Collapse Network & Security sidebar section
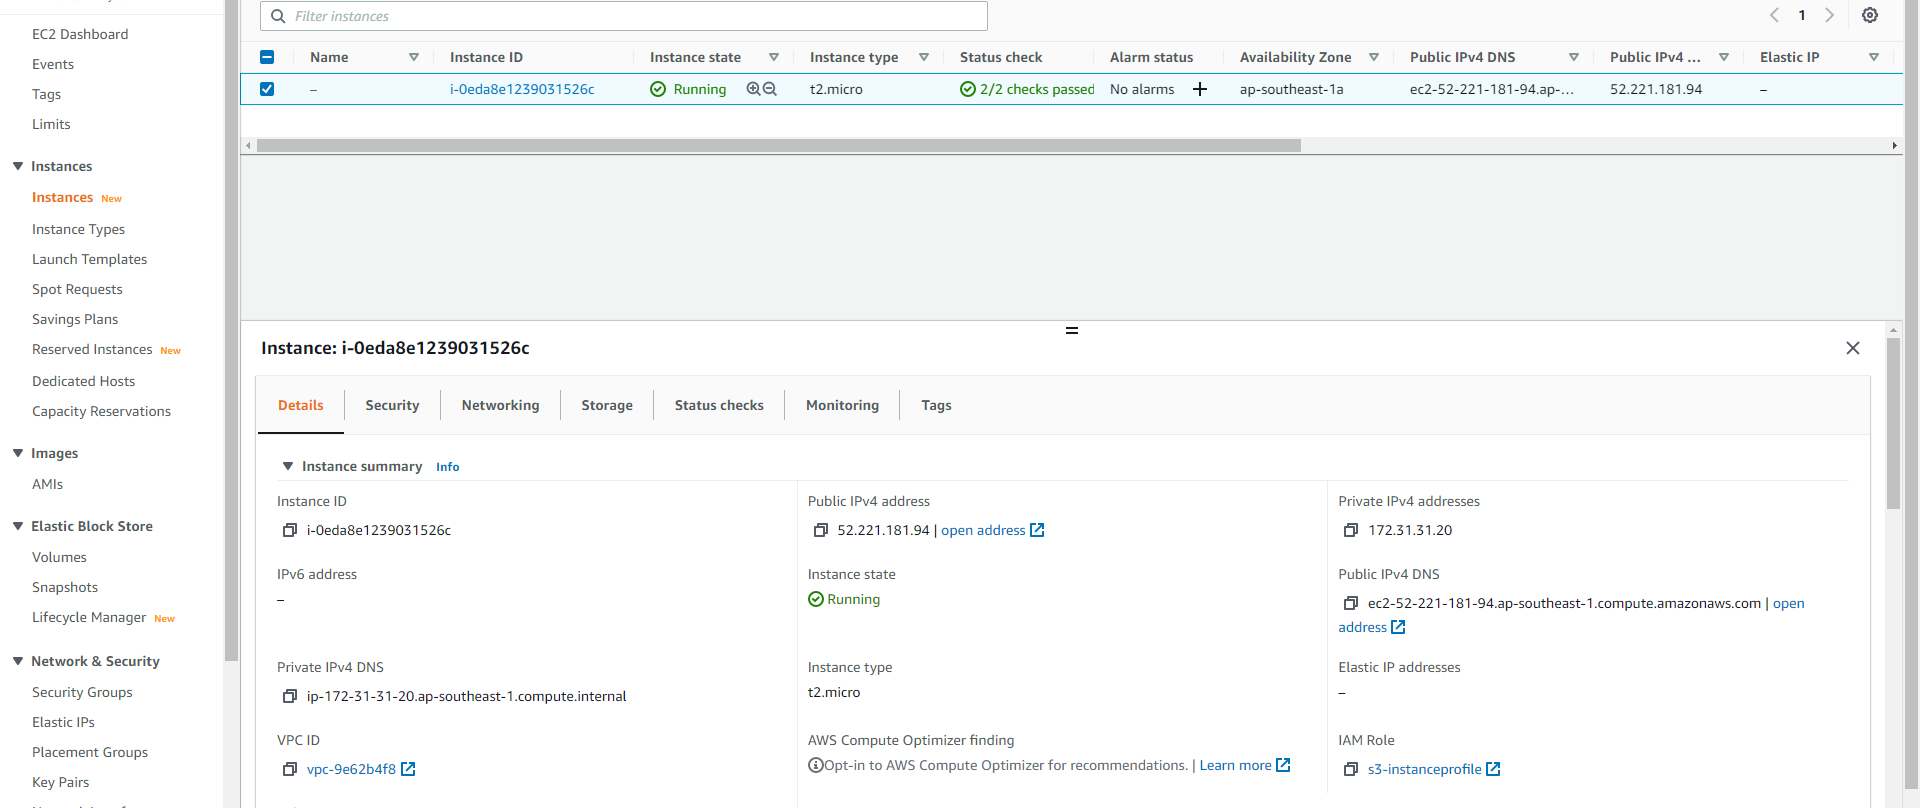1920x808 pixels. point(18,661)
